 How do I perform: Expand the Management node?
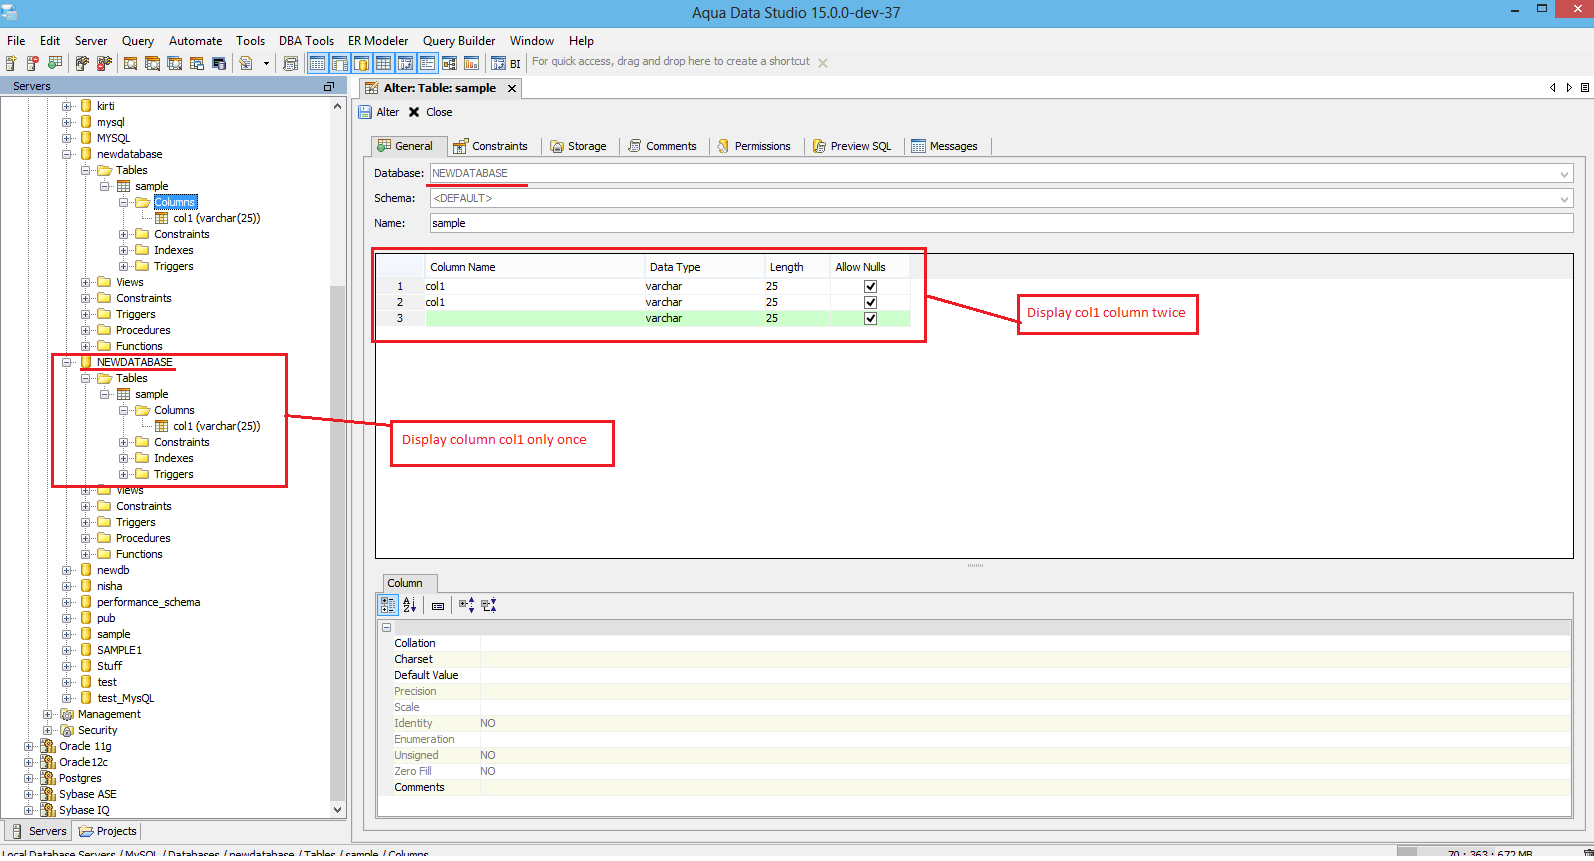48,714
